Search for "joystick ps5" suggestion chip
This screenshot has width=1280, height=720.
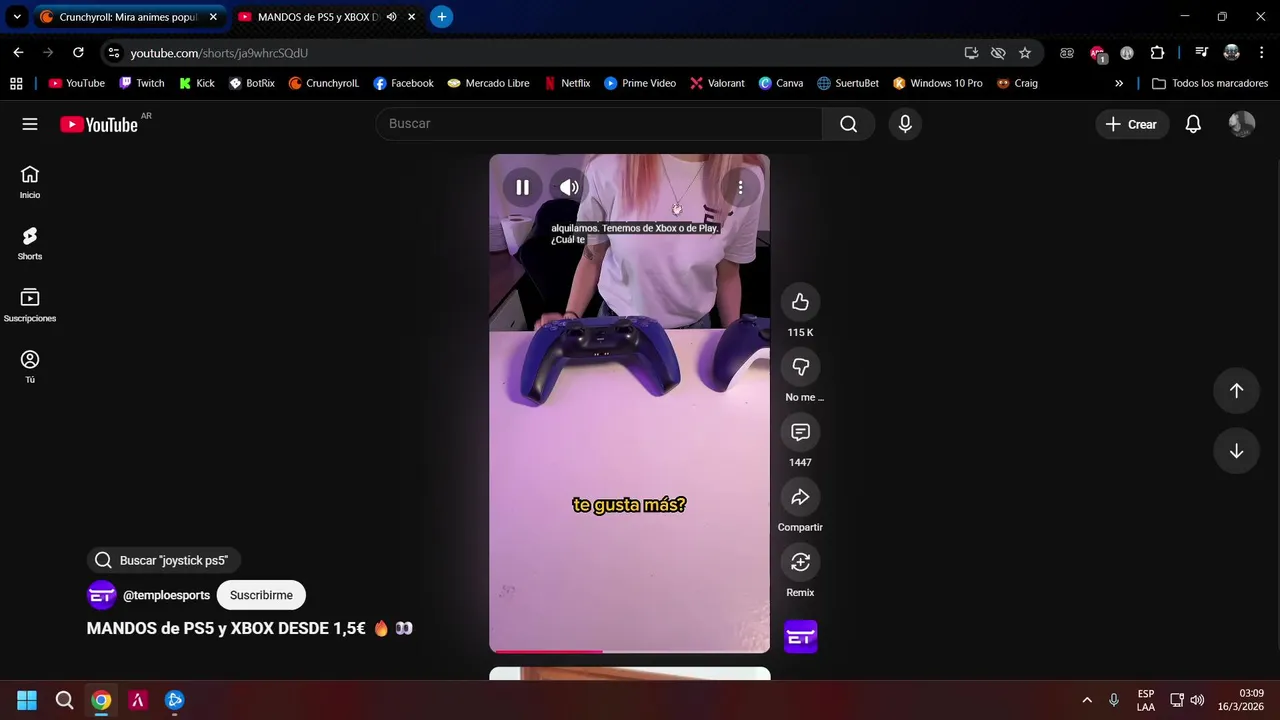[164, 560]
